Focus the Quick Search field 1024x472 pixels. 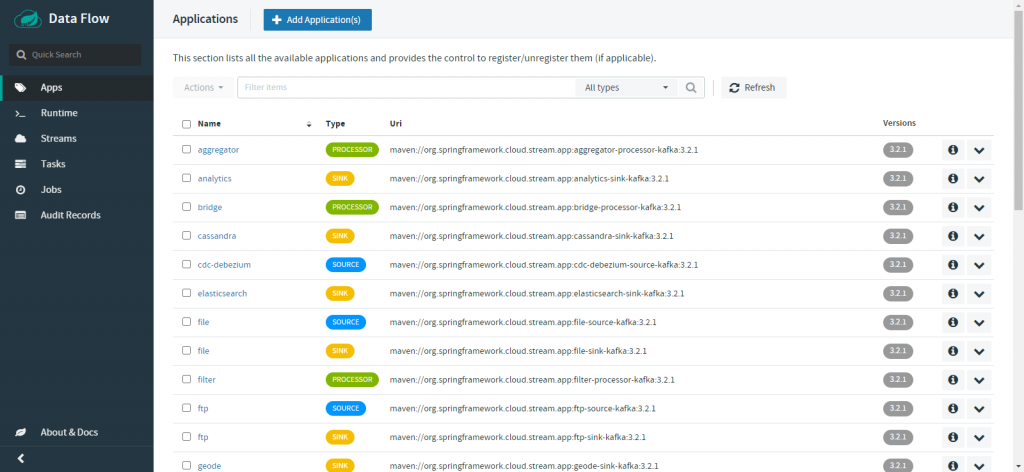75,55
